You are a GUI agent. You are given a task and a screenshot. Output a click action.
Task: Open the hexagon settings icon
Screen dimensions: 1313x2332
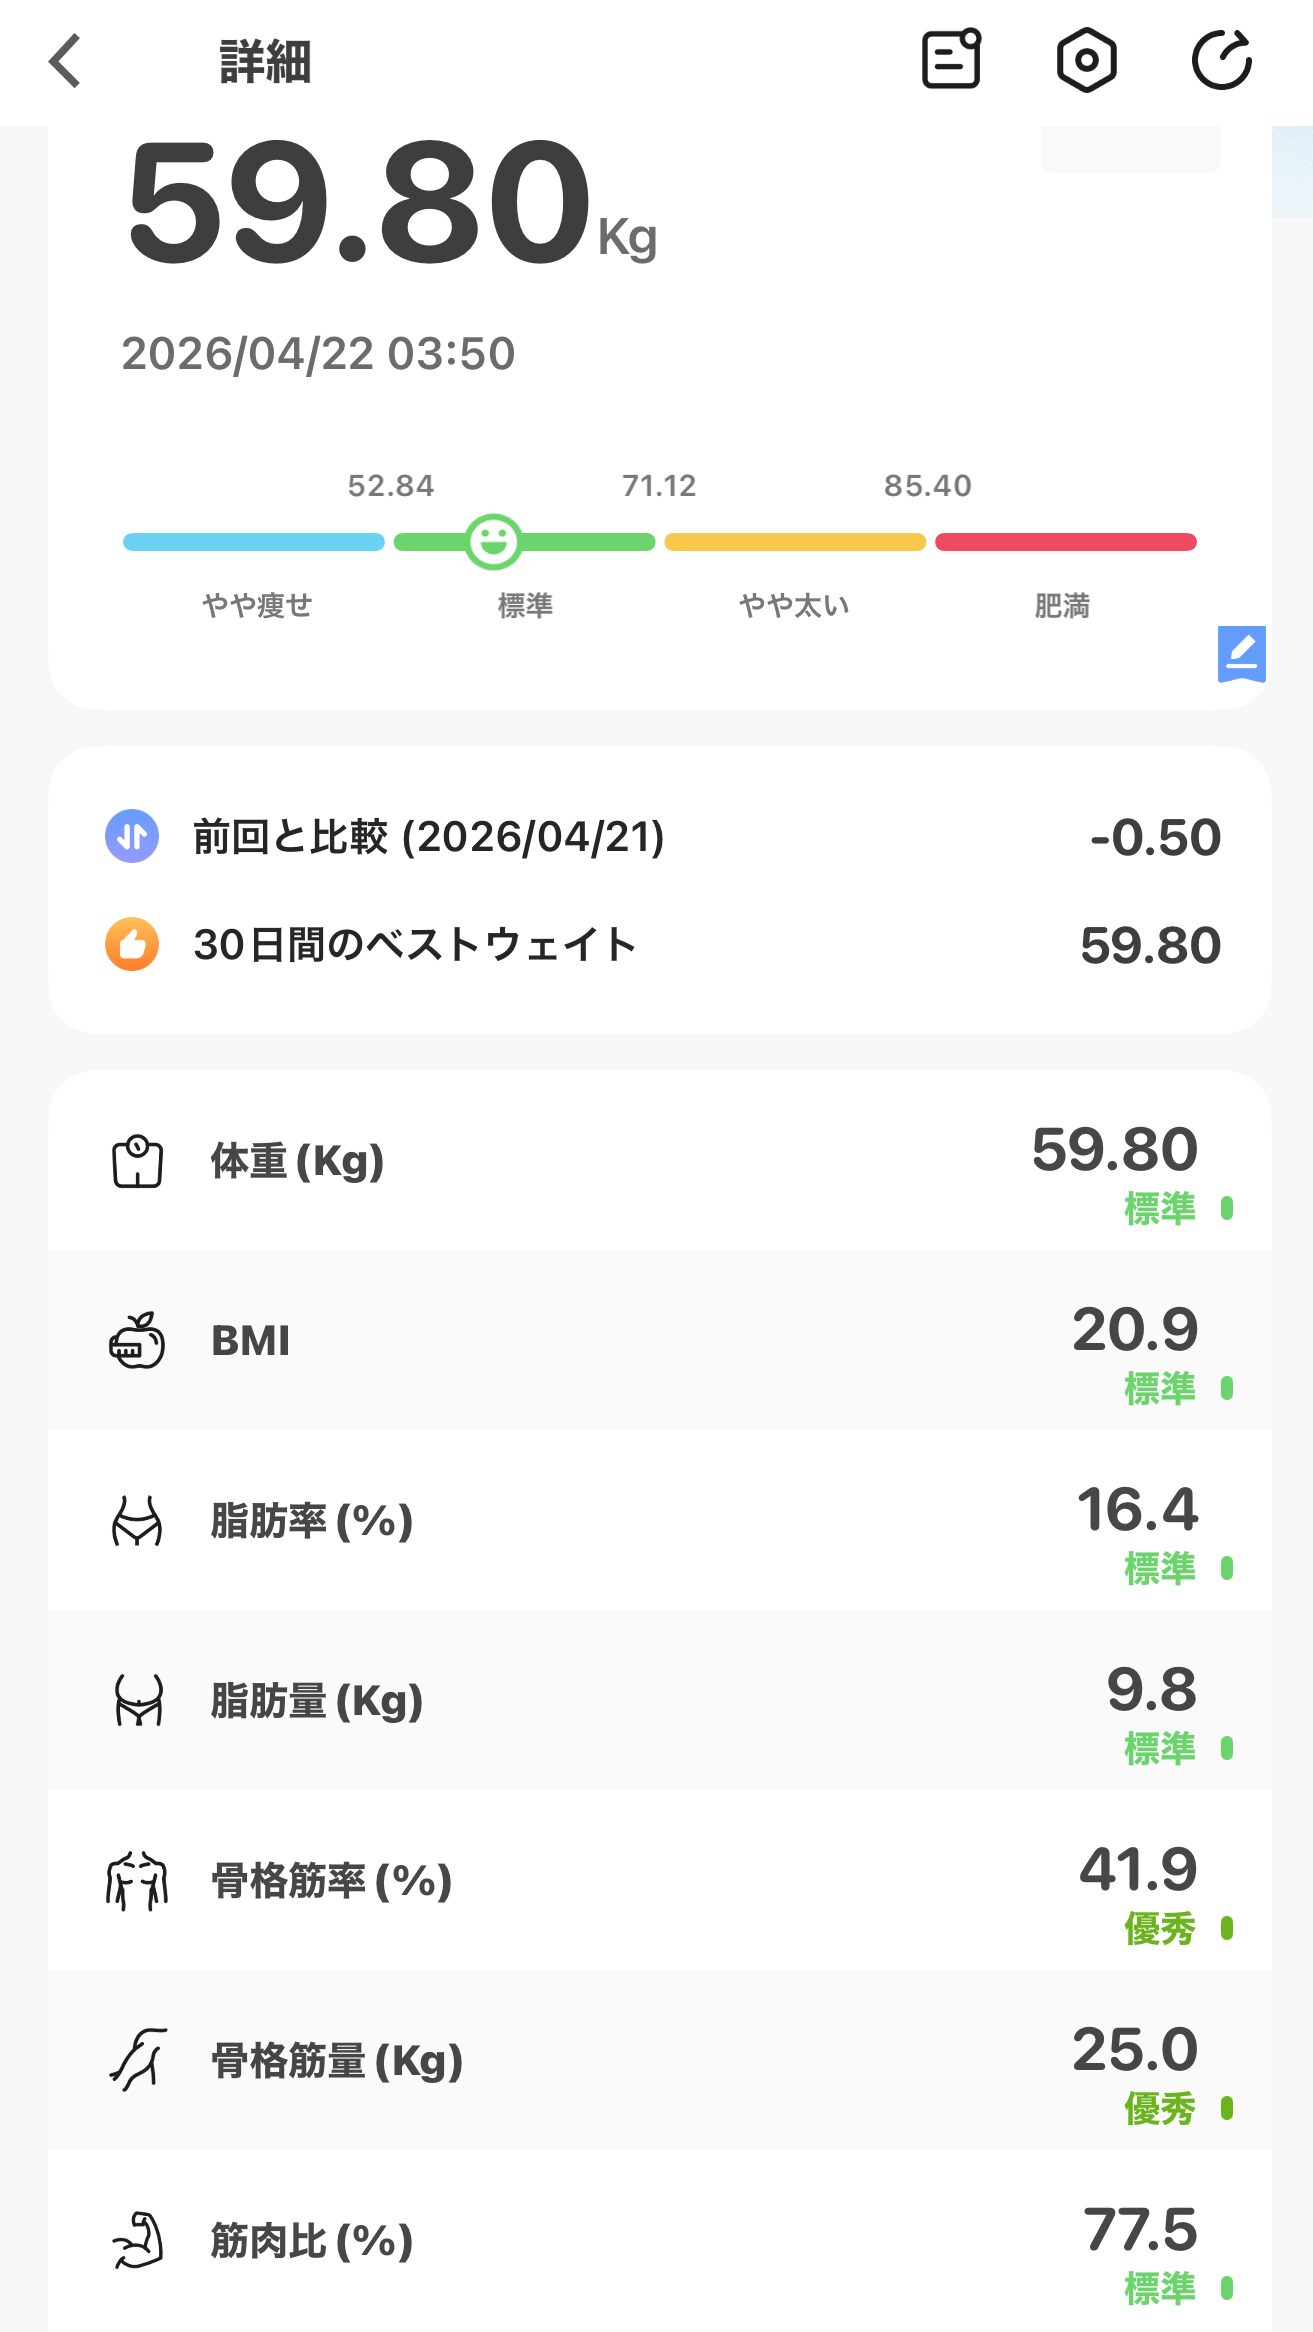1086,61
